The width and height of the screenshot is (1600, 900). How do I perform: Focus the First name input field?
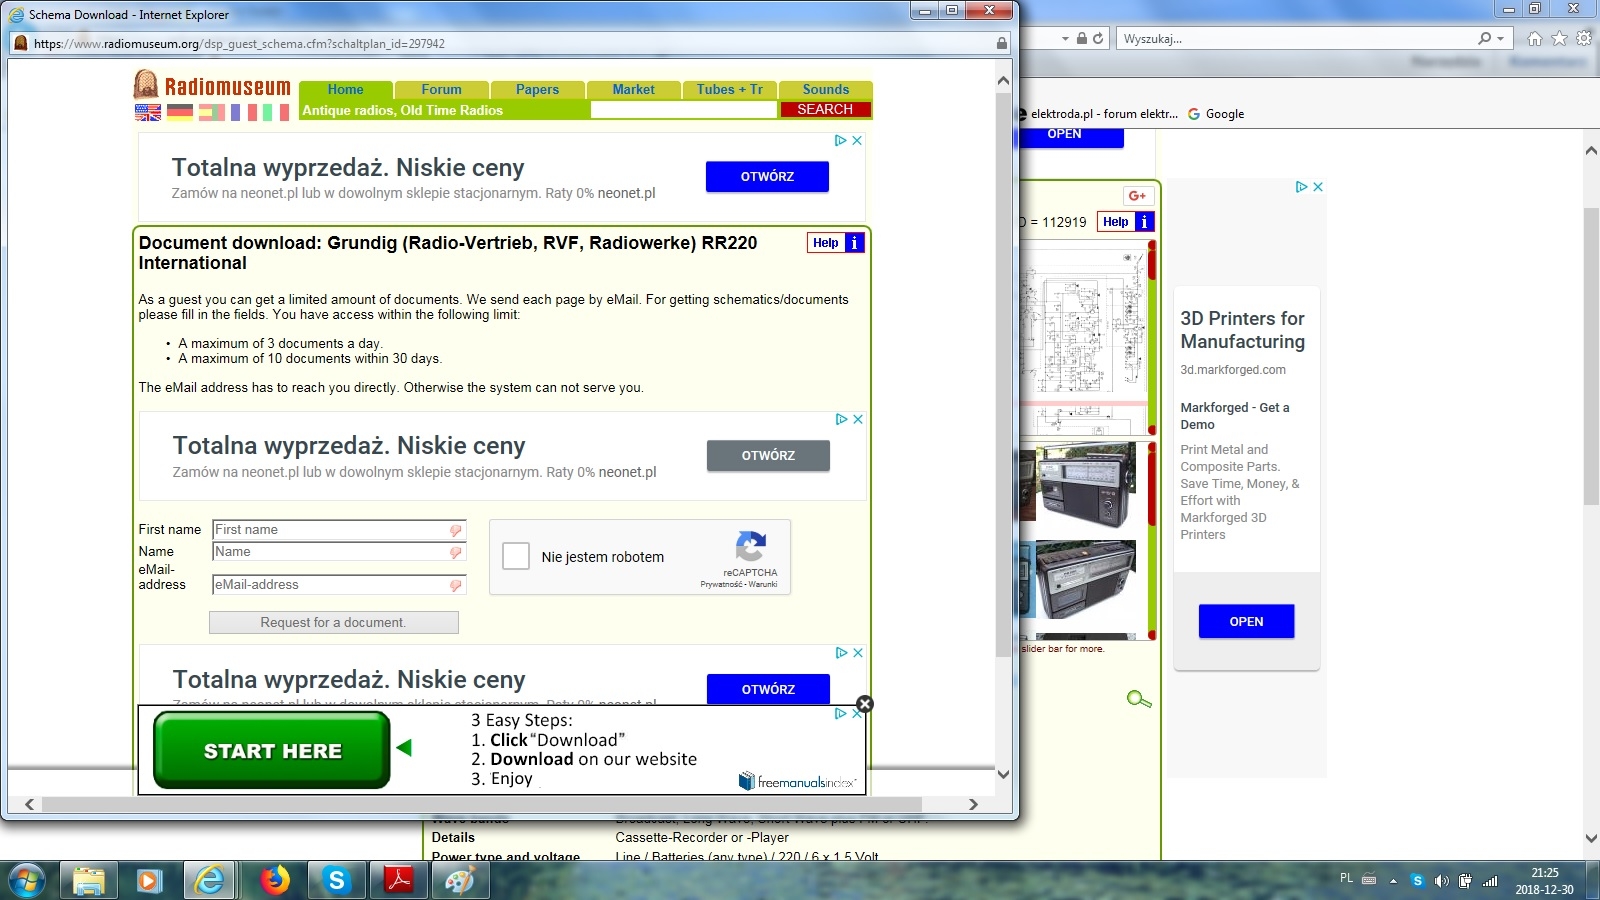pos(339,530)
